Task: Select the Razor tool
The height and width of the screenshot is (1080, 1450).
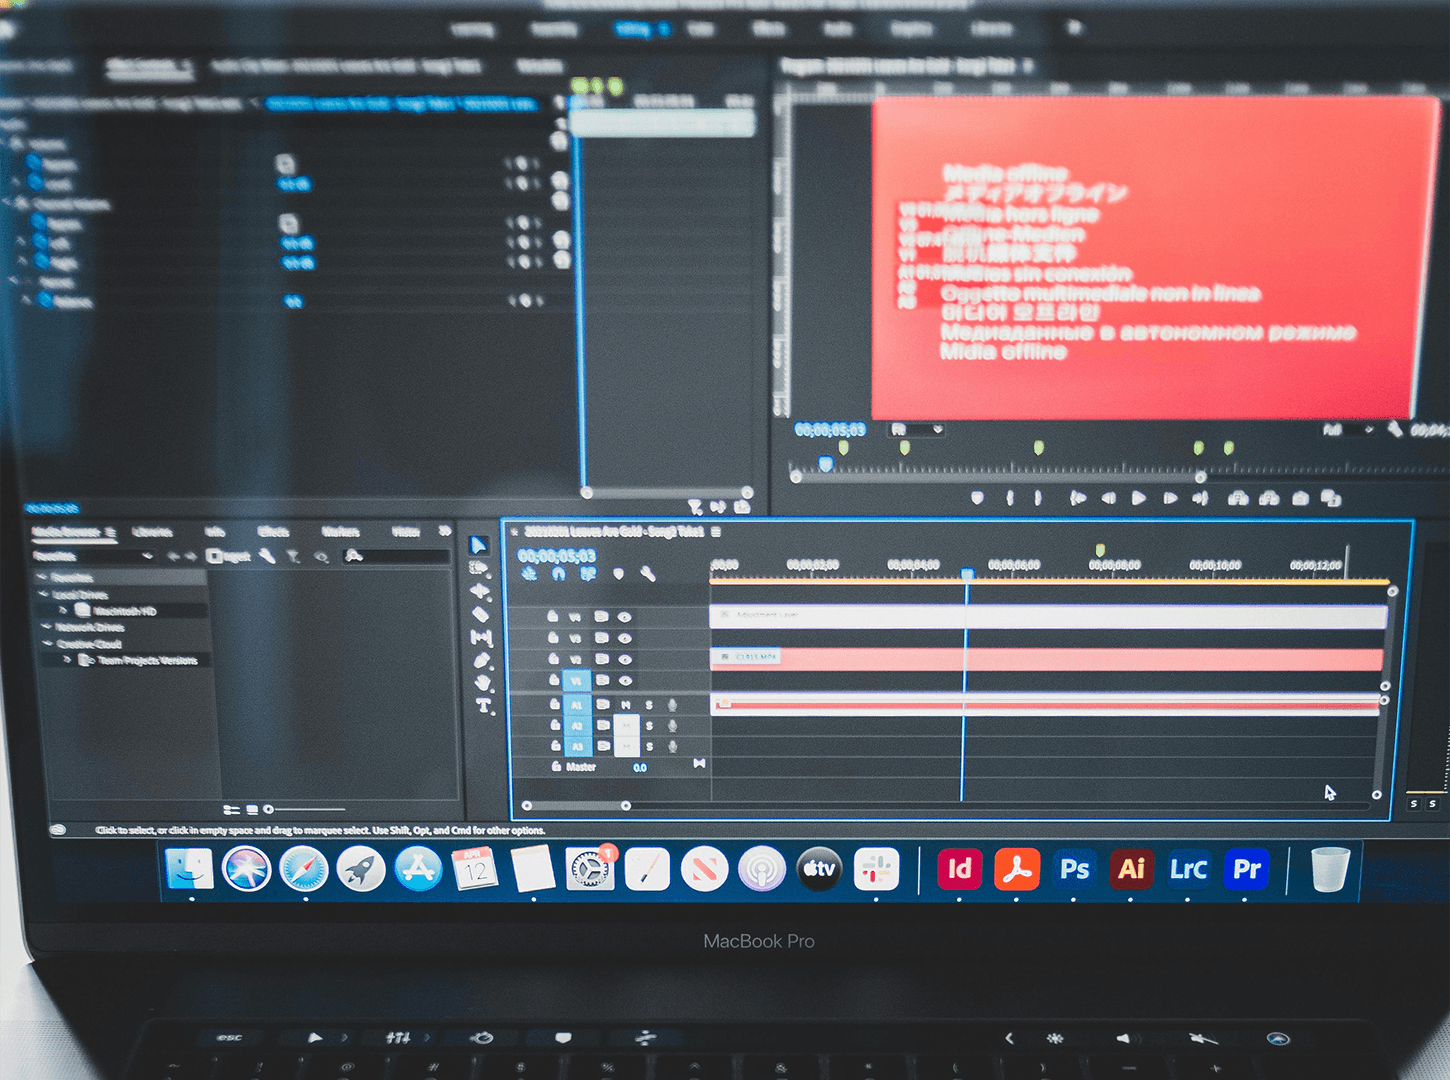Action: tap(481, 614)
